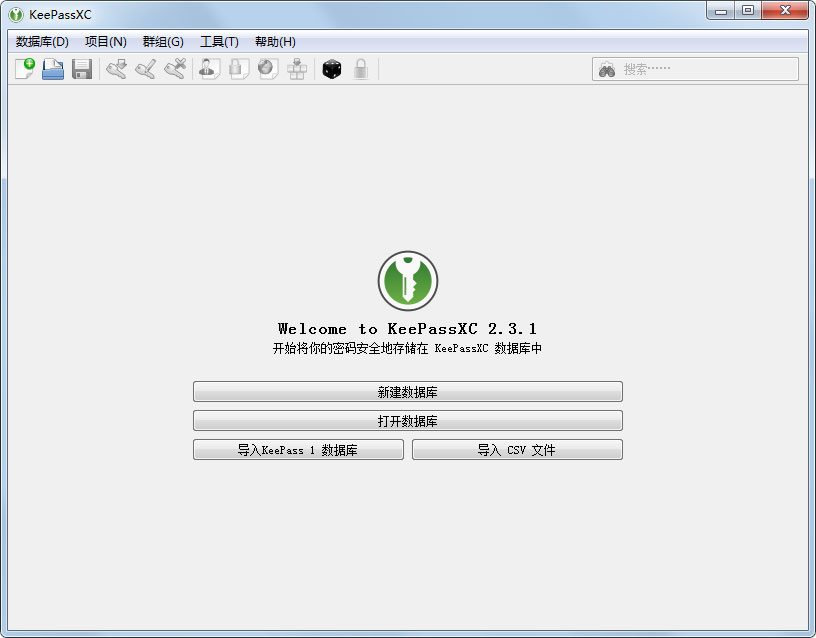Click the 打开数据库 button
816x638 pixels.
pyautogui.click(x=407, y=421)
